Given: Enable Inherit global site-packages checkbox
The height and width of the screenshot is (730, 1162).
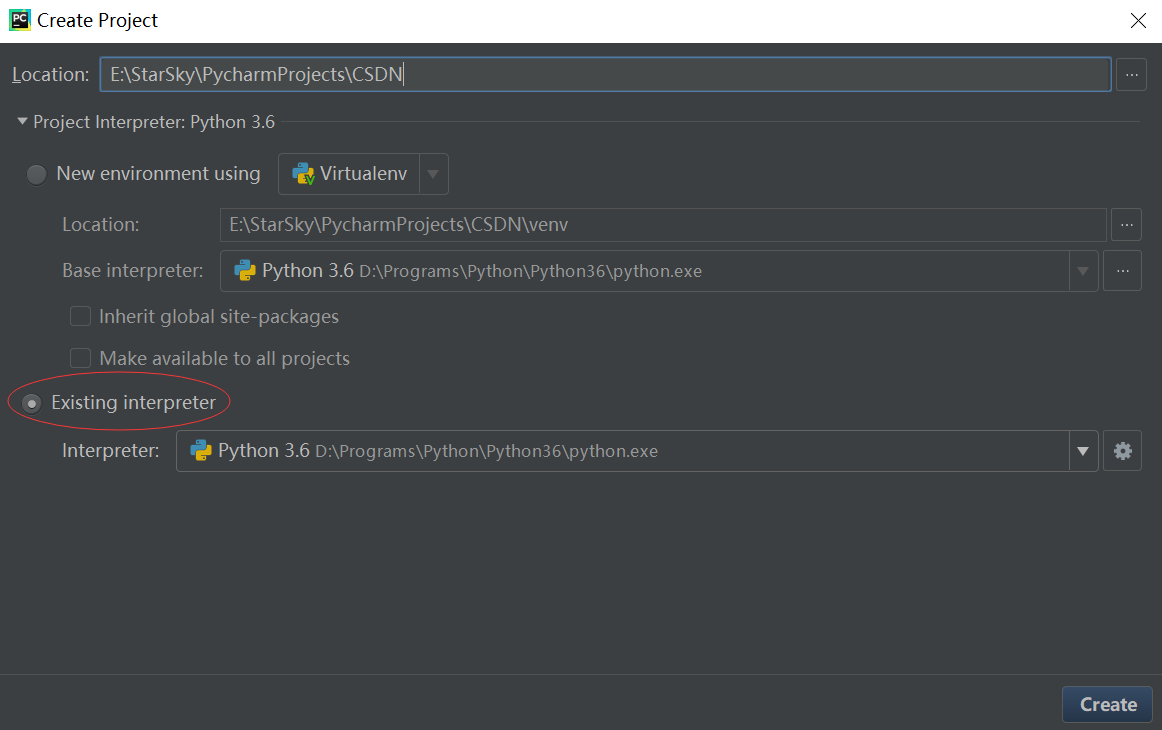Looking at the screenshot, I should (80, 316).
